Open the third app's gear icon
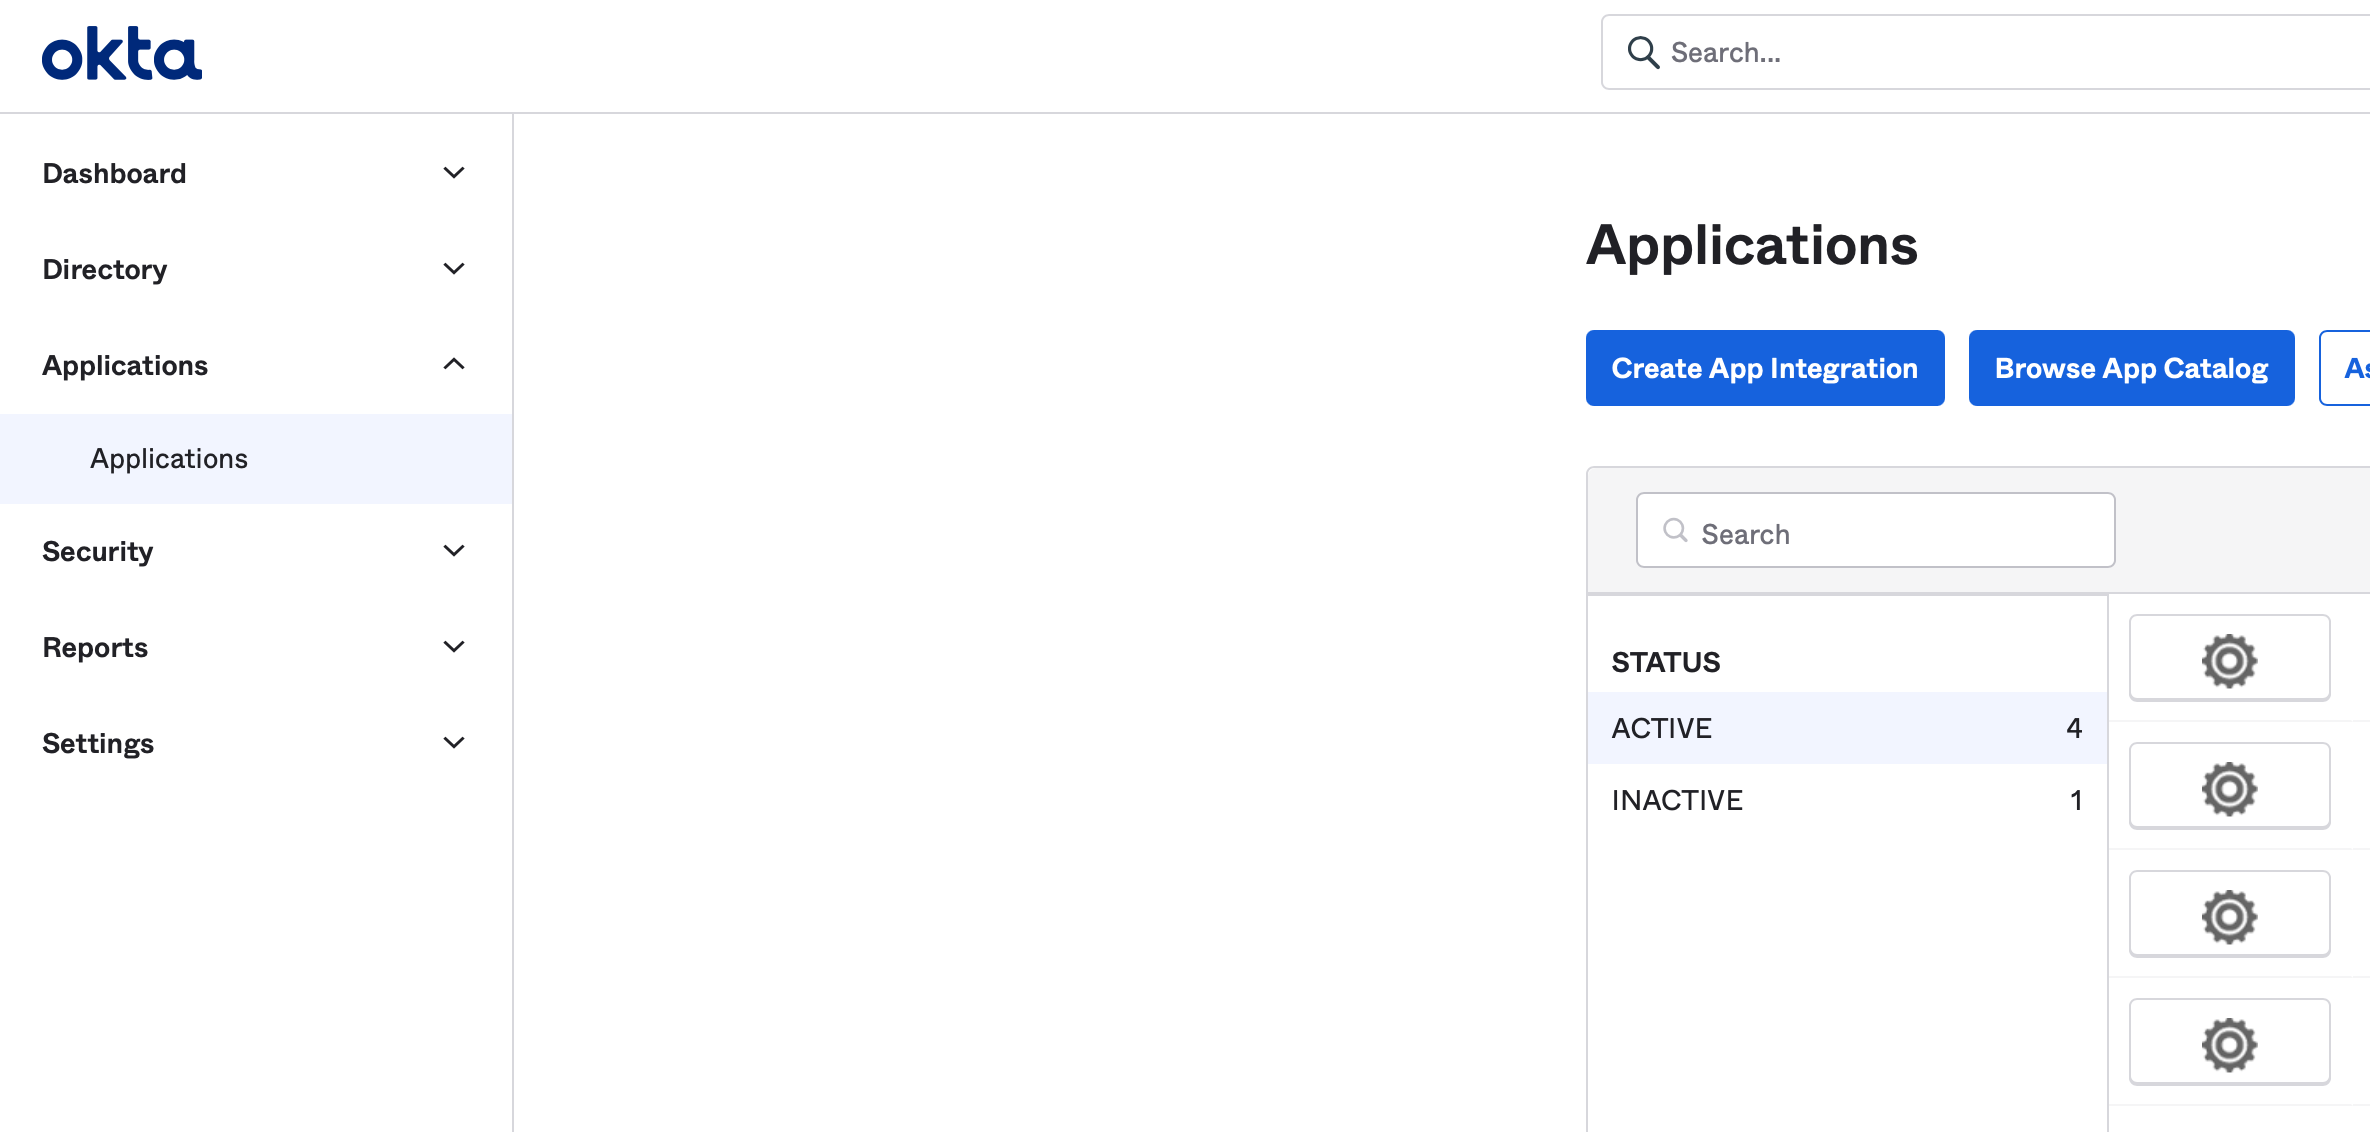The width and height of the screenshot is (2370, 1132). tap(2229, 915)
